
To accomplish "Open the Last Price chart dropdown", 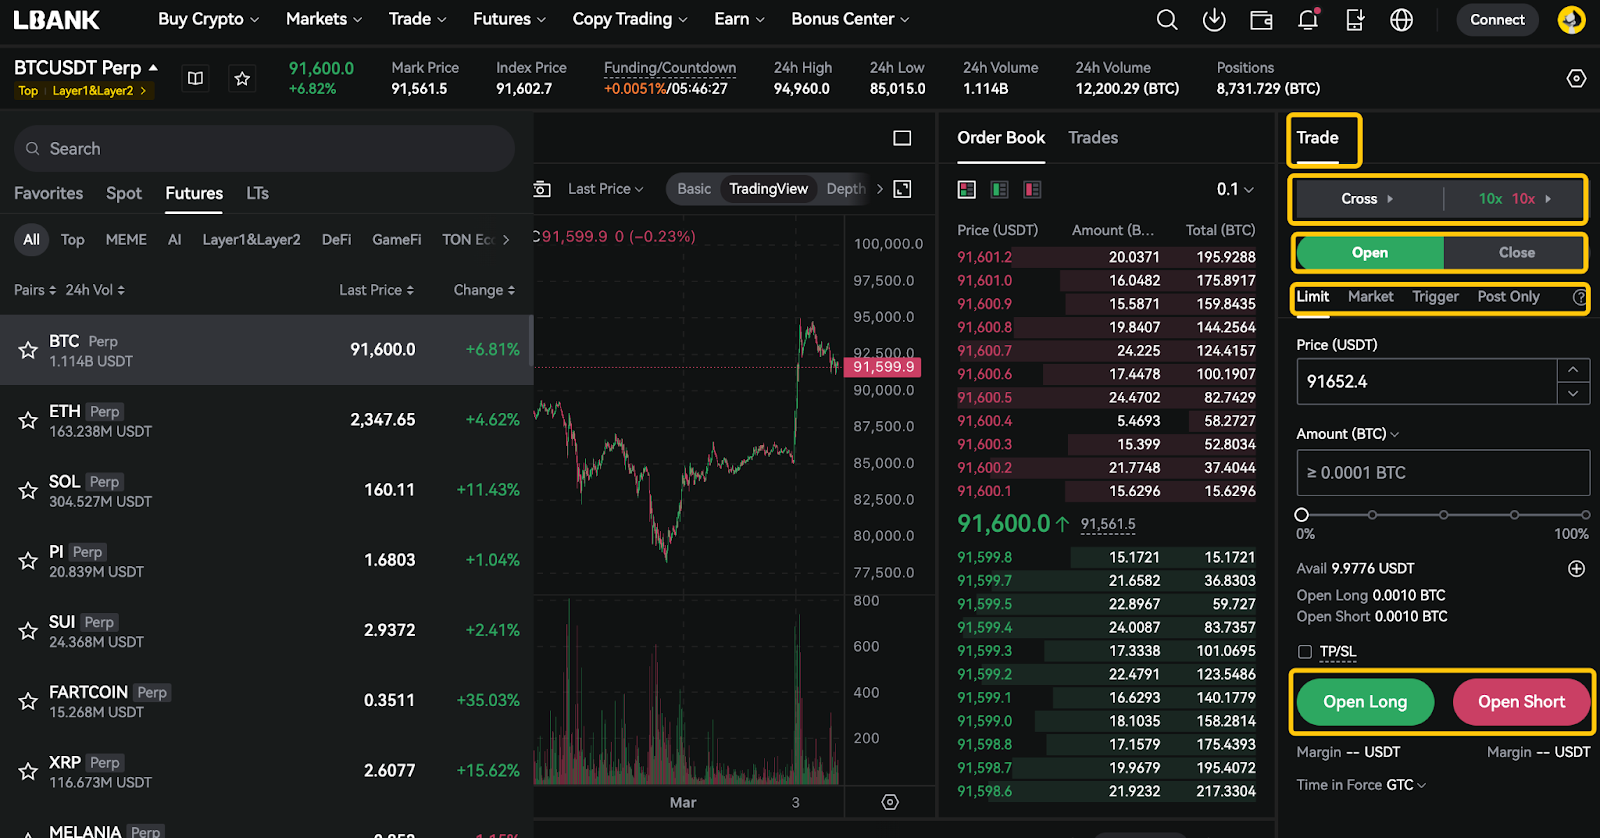I will tap(606, 189).
